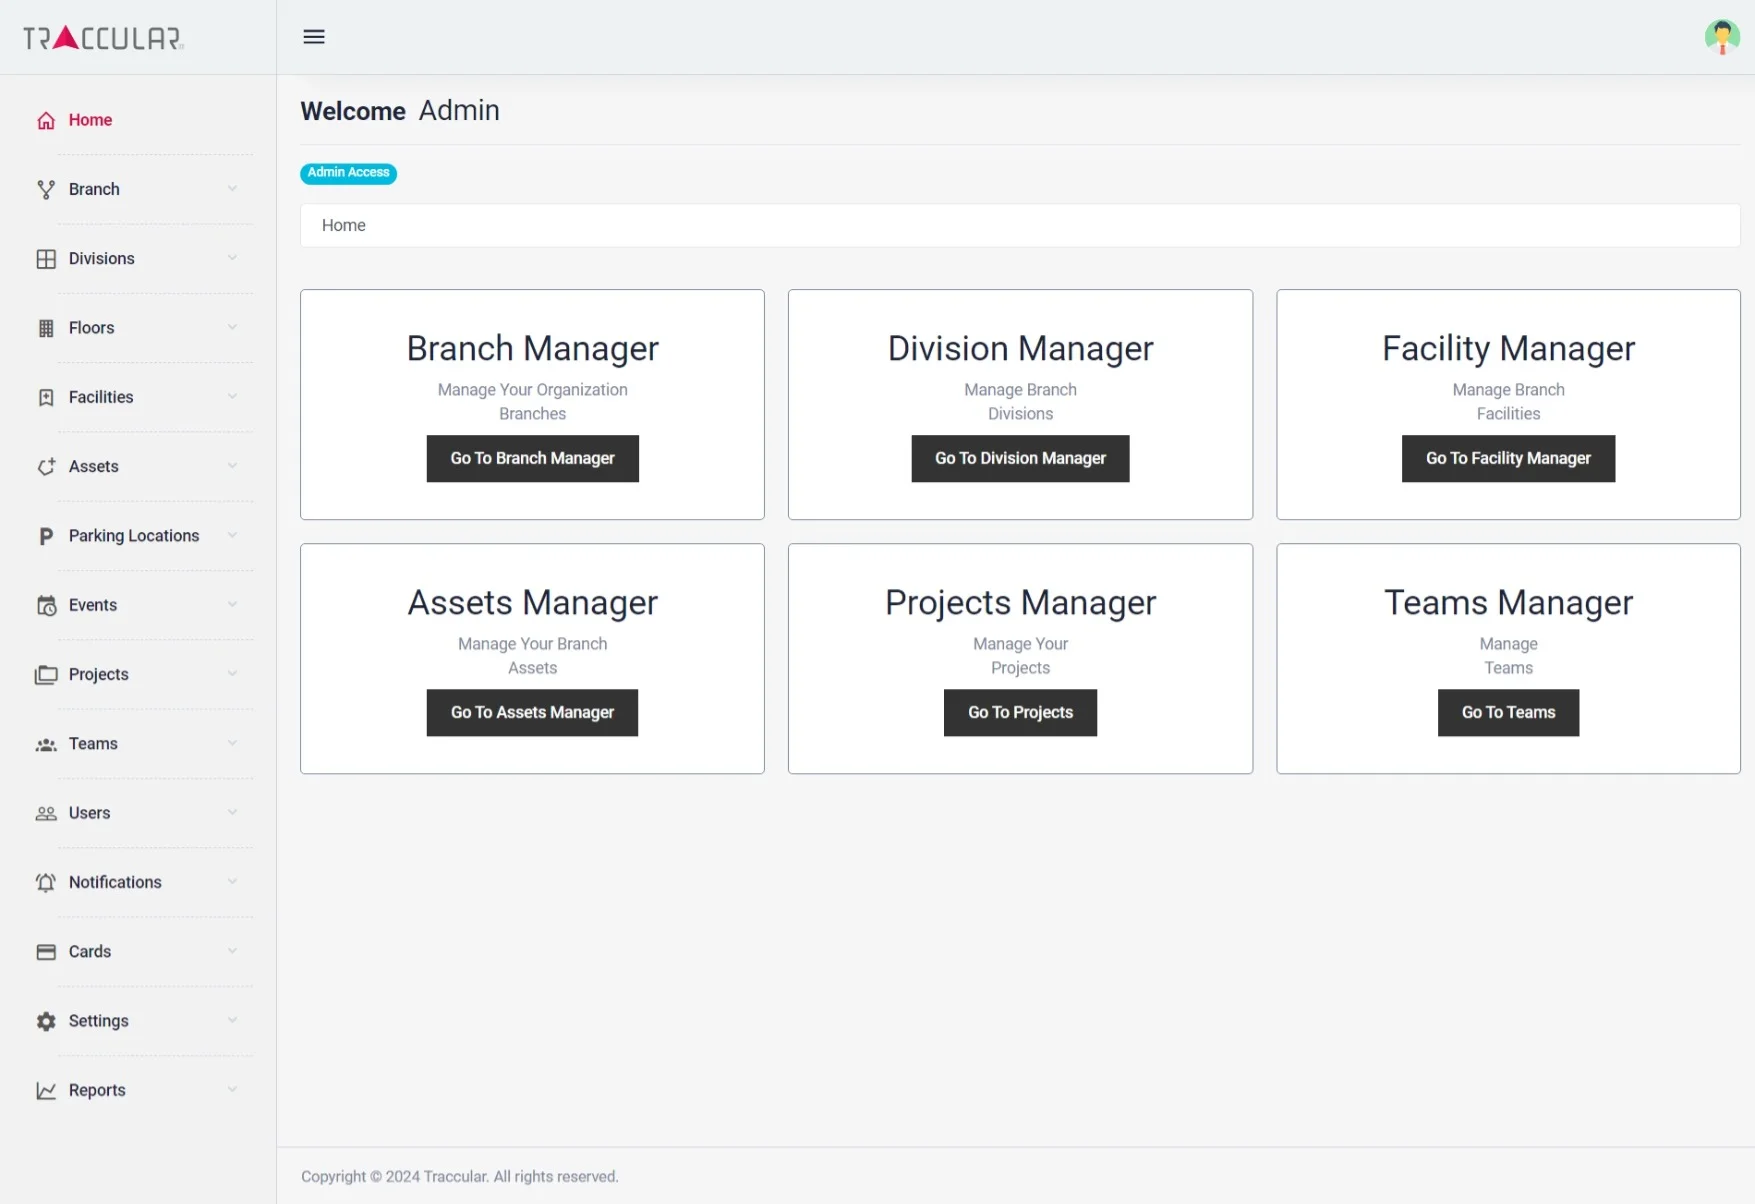
Task: Click the Traccular logo
Action: pyautogui.click(x=103, y=38)
